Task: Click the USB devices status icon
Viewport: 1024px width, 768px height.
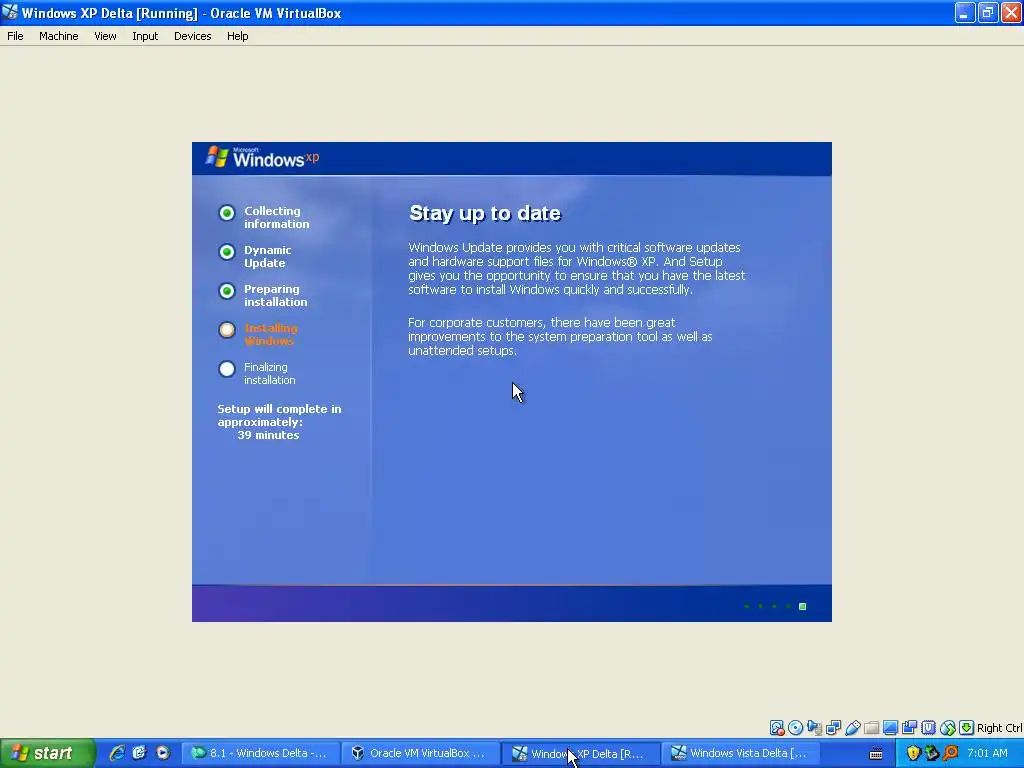Action: (852, 728)
